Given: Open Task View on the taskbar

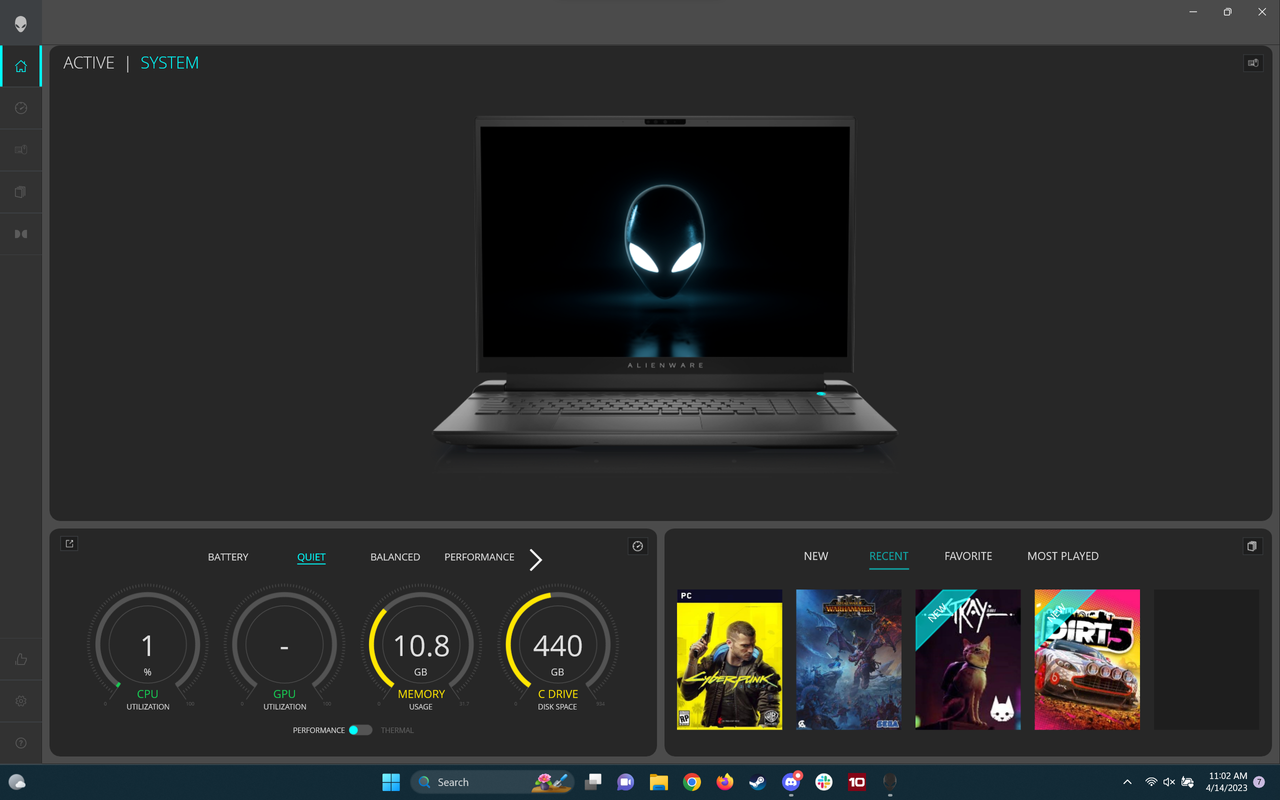Looking at the screenshot, I should 593,782.
